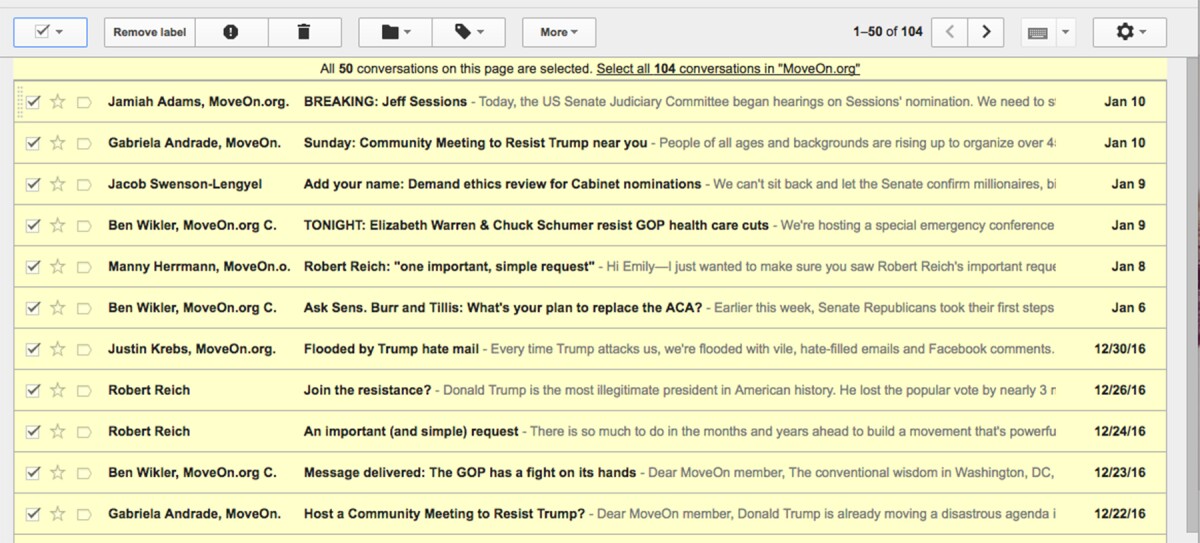This screenshot has width=1200, height=543.
Task: Click the Report spam icon
Action: (231, 32)
